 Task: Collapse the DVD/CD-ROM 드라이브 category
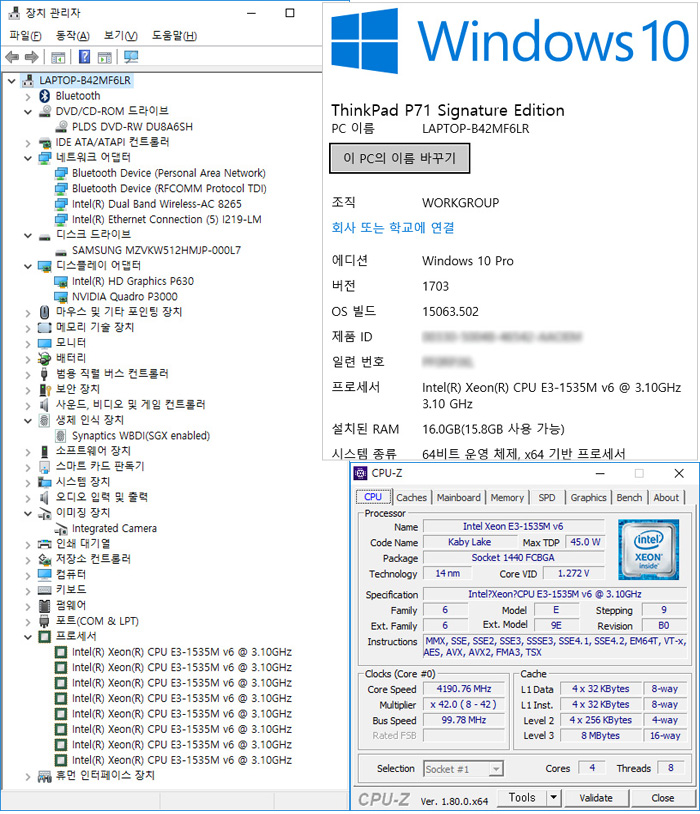(28, 112)
